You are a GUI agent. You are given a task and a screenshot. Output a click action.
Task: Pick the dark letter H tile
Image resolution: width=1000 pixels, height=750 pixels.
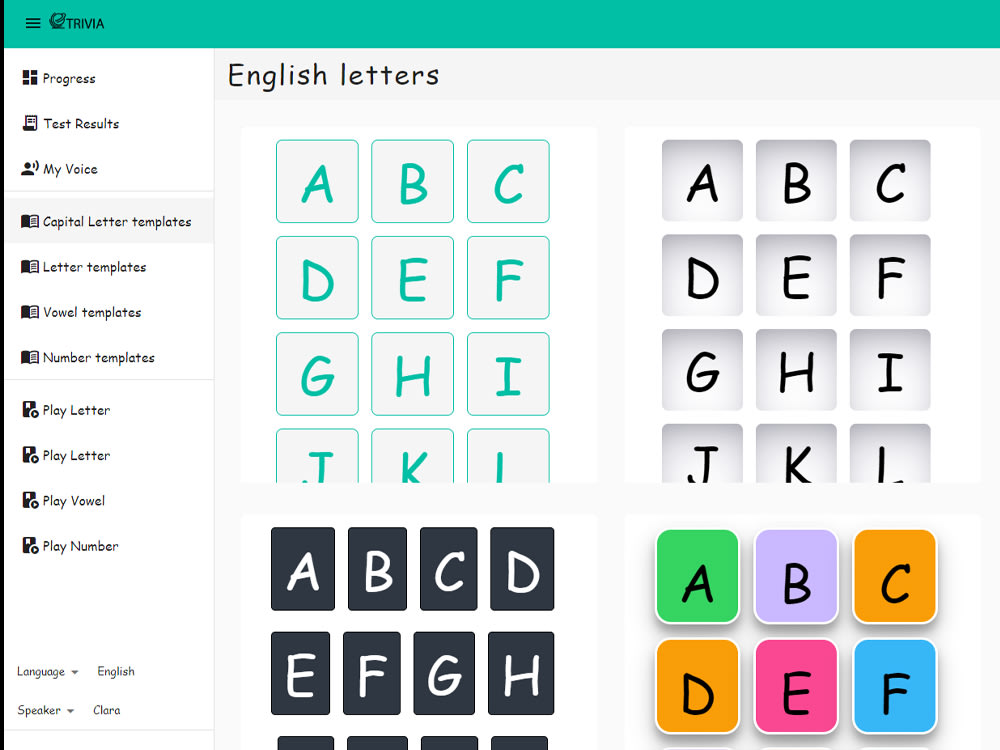pos(521,673)
